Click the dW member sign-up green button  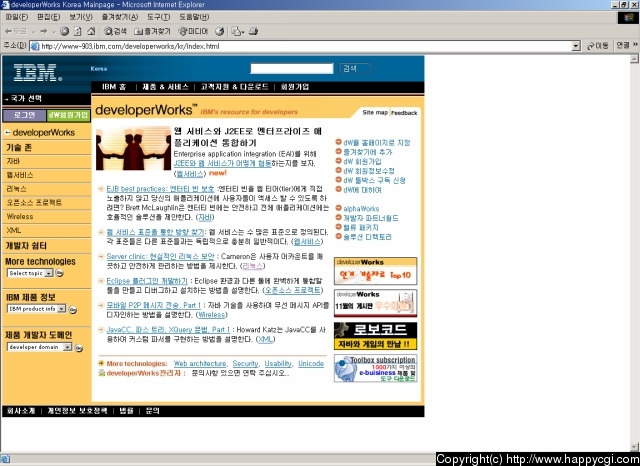click(68, 115)
